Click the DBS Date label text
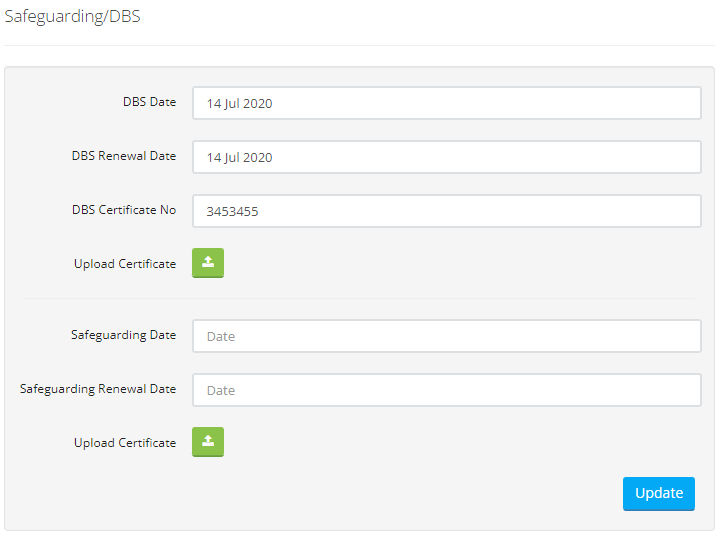This screenshot has width=720, height=536. point(150,102)
